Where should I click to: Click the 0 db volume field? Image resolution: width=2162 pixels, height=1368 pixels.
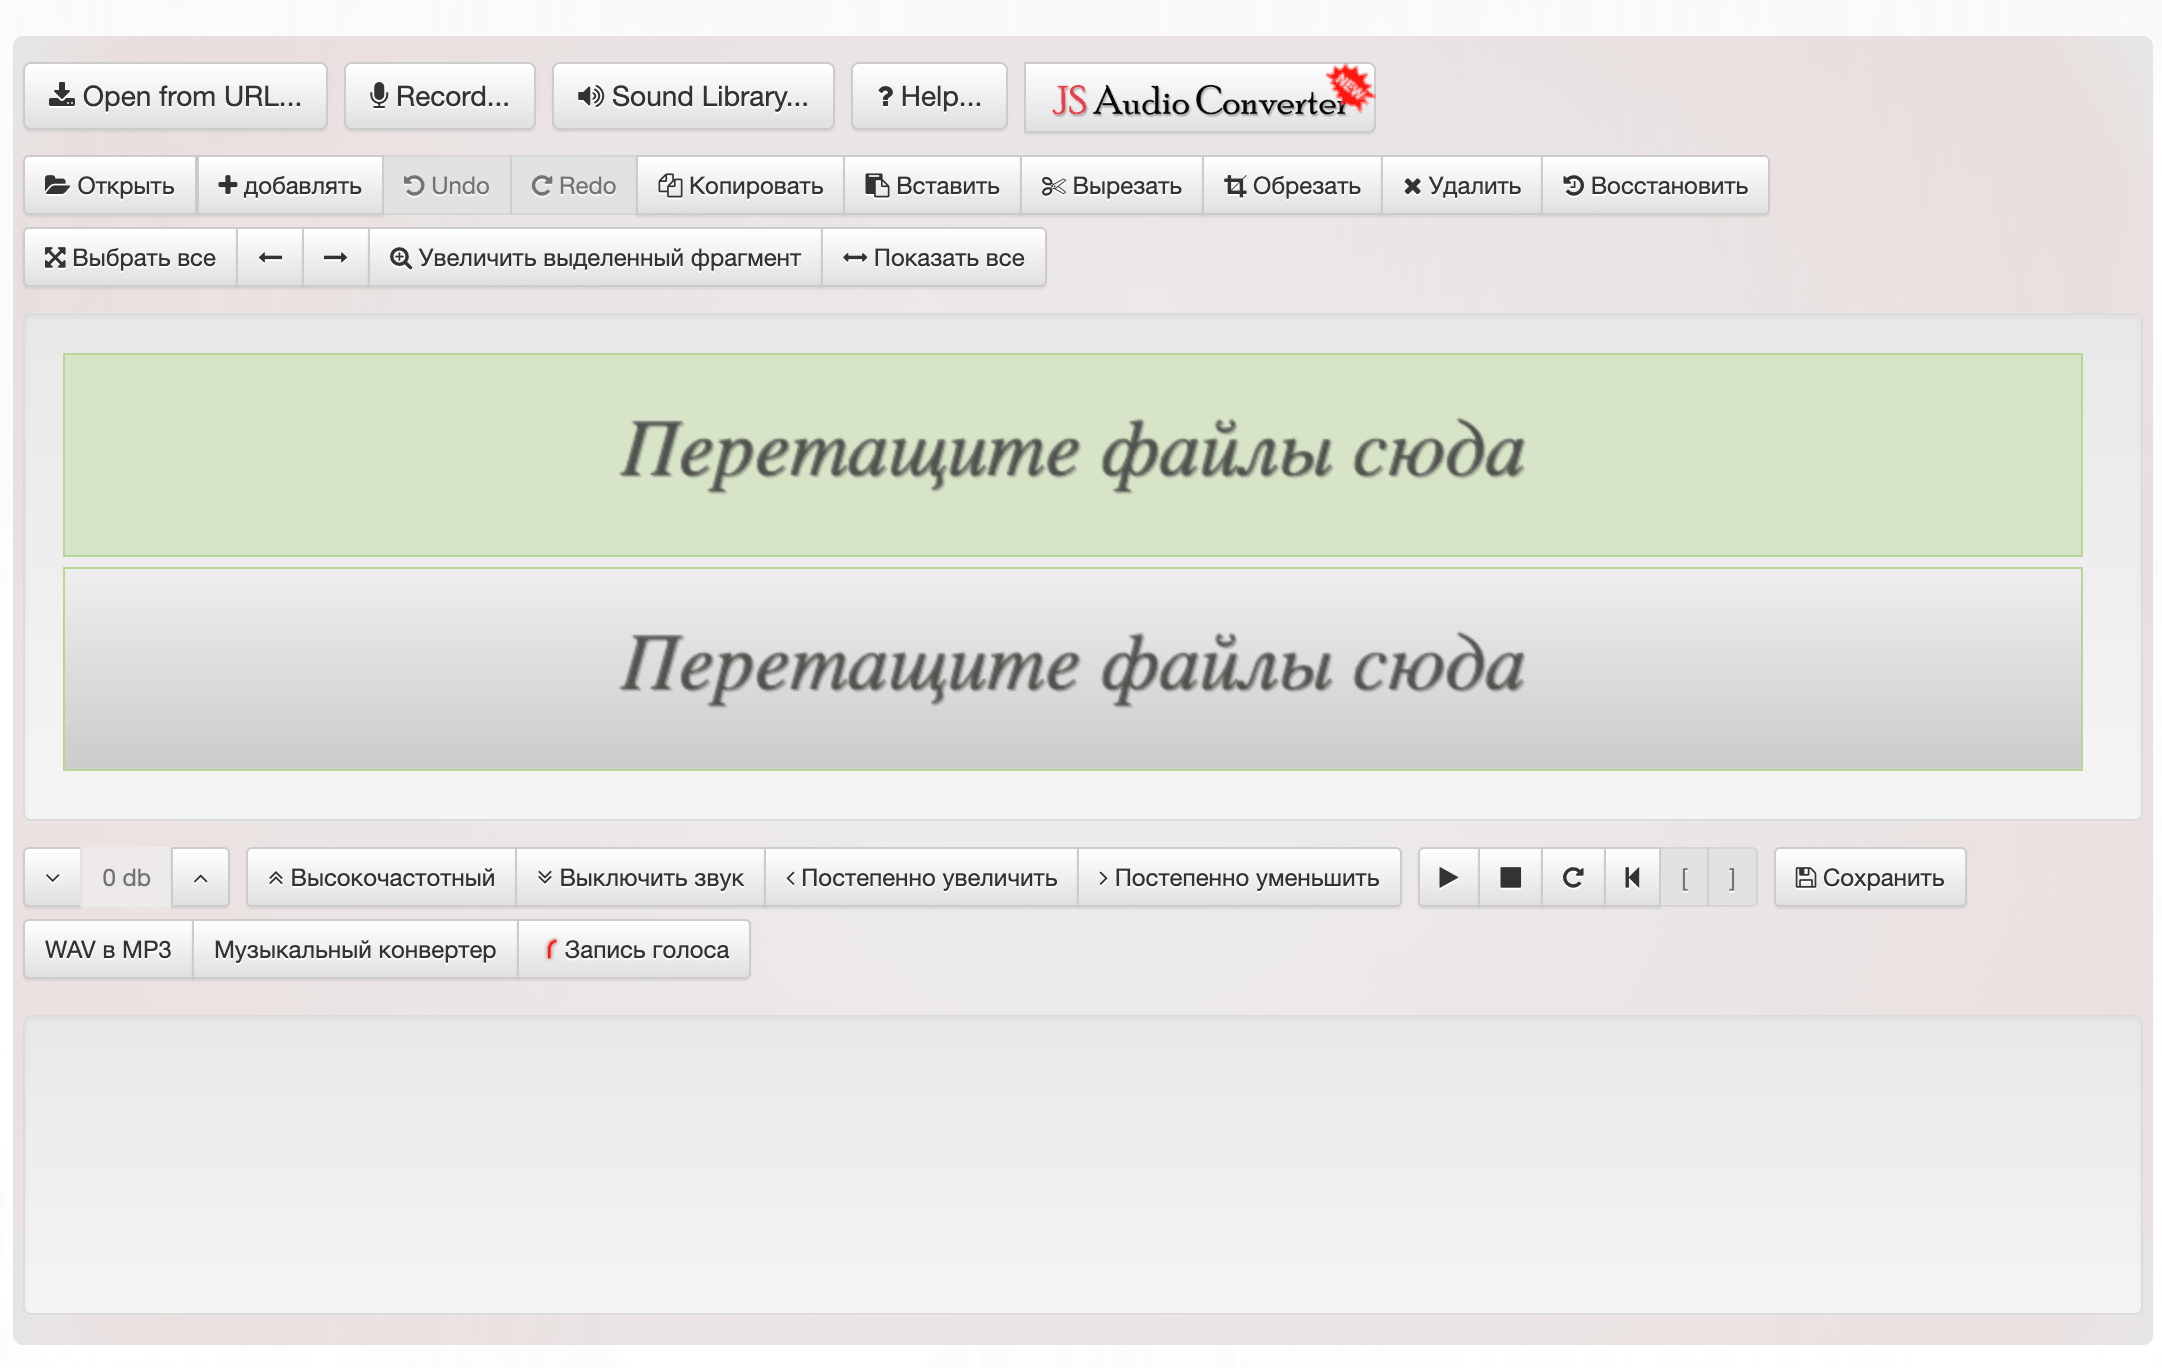tap(126, 878)
